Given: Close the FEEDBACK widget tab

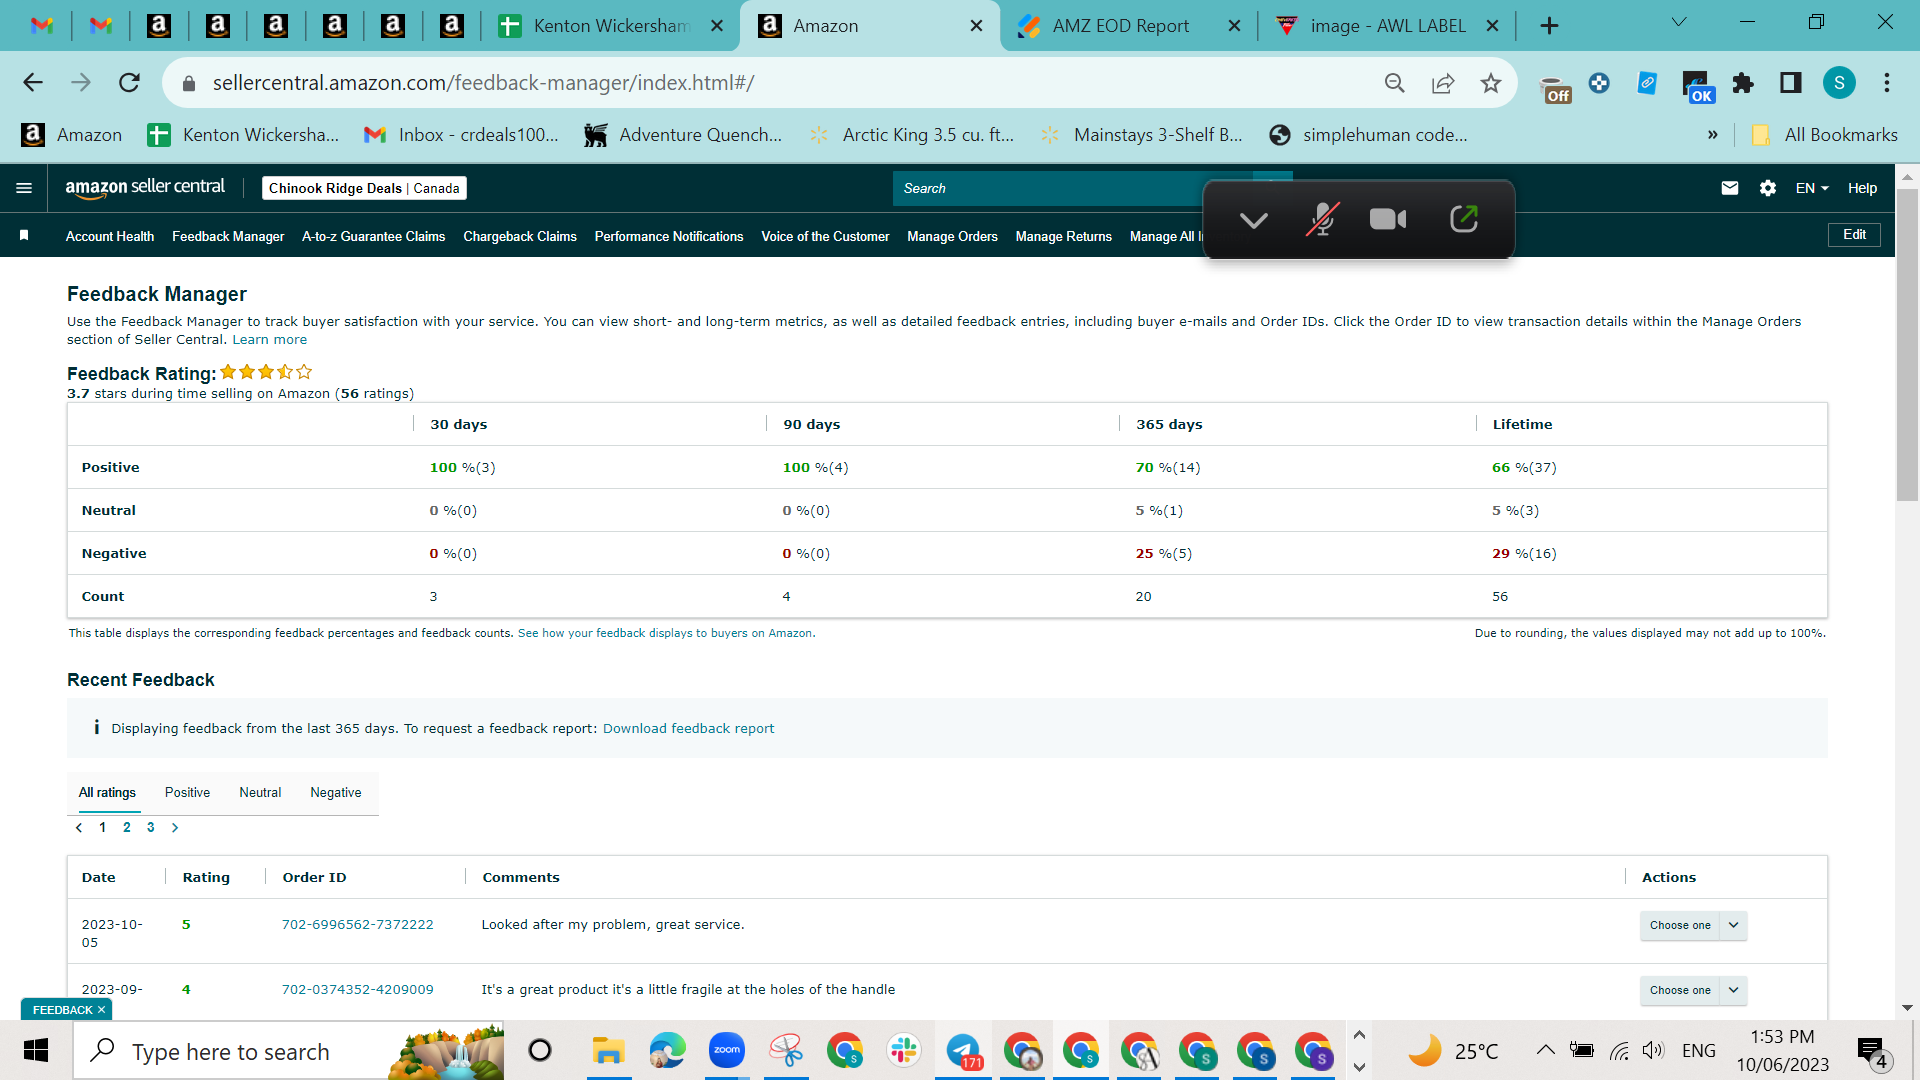Looking at the screenshot, I should coord(101,1010).
